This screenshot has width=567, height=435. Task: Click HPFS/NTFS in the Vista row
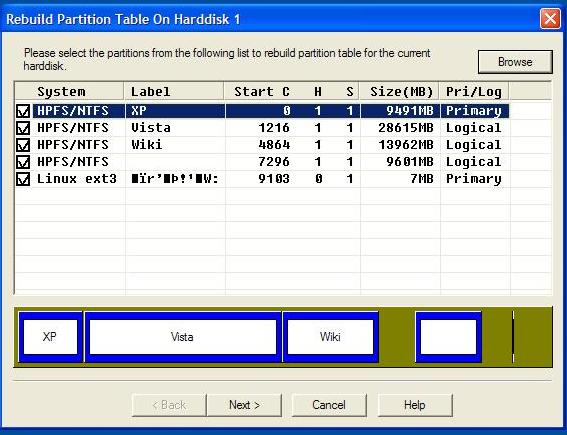tap(73, 128)
